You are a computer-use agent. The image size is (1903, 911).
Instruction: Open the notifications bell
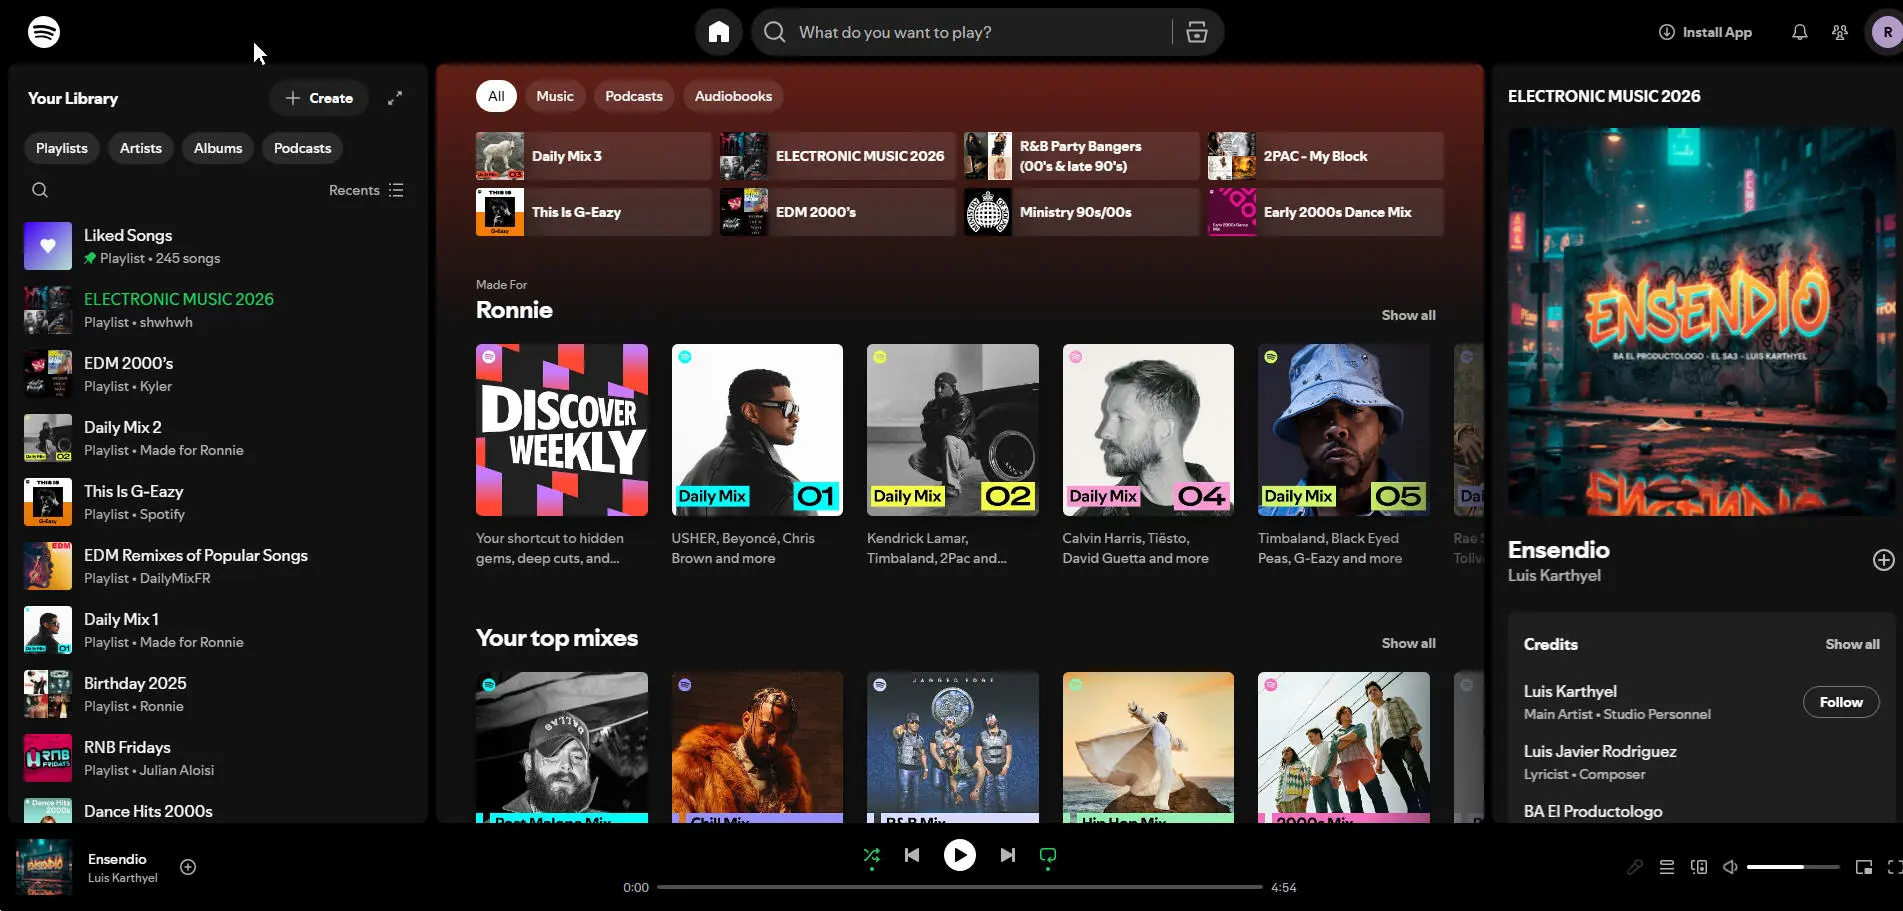point(1800,32)
